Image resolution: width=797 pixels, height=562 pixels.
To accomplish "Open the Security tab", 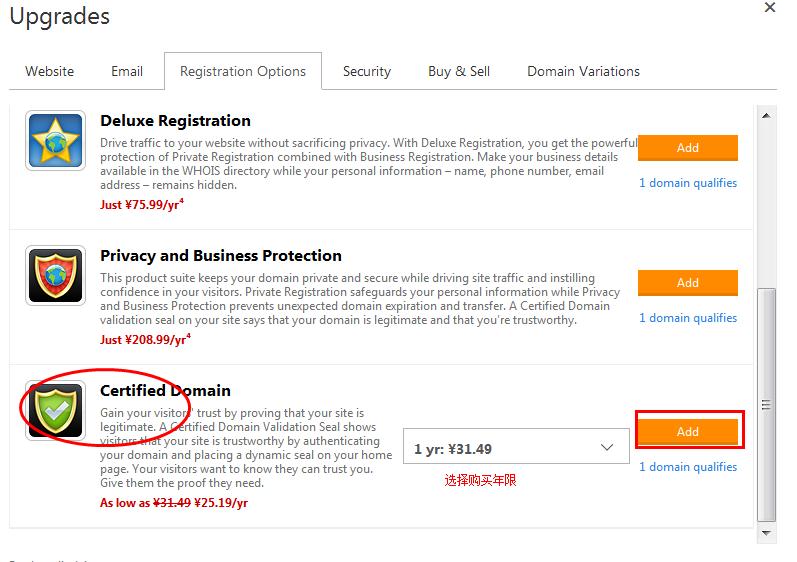I will tap(367, 71).
